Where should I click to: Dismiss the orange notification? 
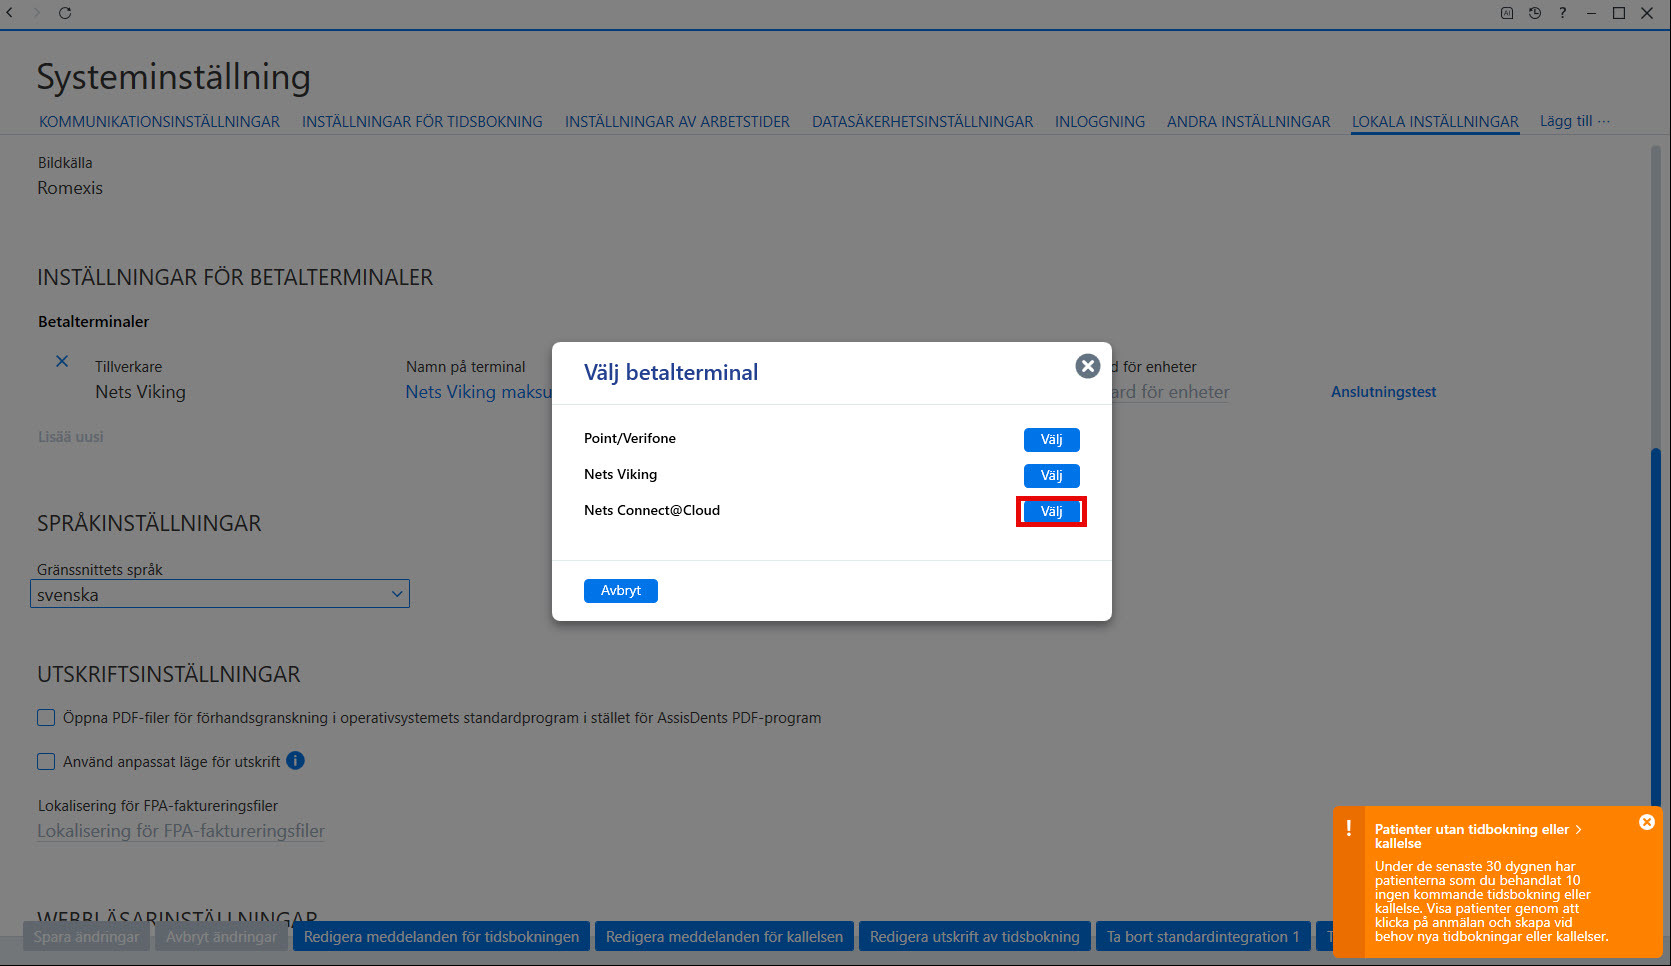[1646, 822]
